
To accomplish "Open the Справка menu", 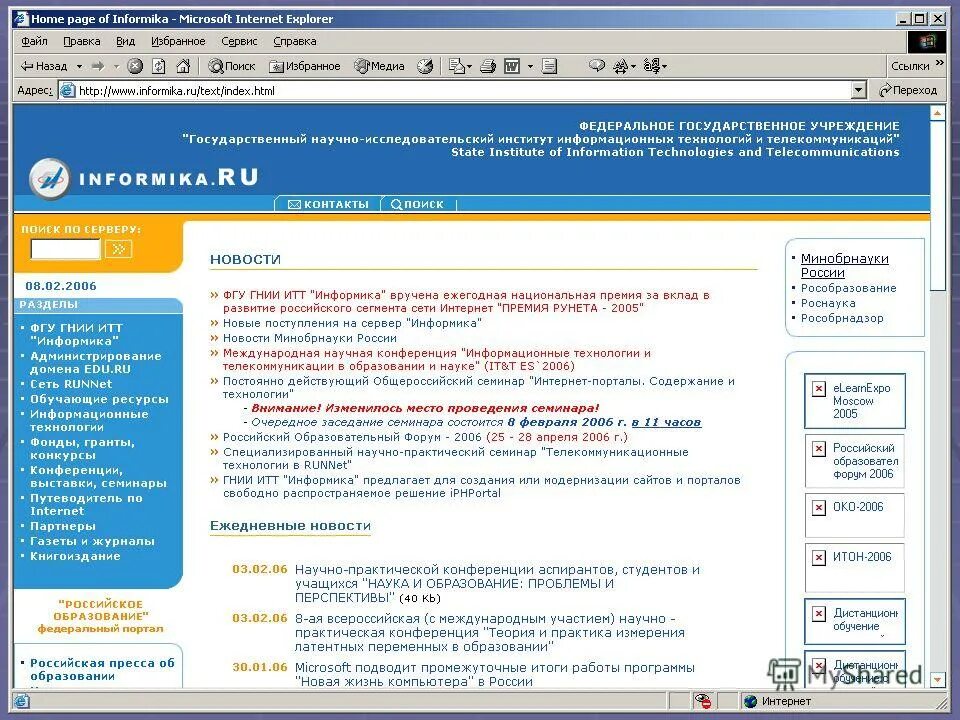I will (x=294, y=42).
